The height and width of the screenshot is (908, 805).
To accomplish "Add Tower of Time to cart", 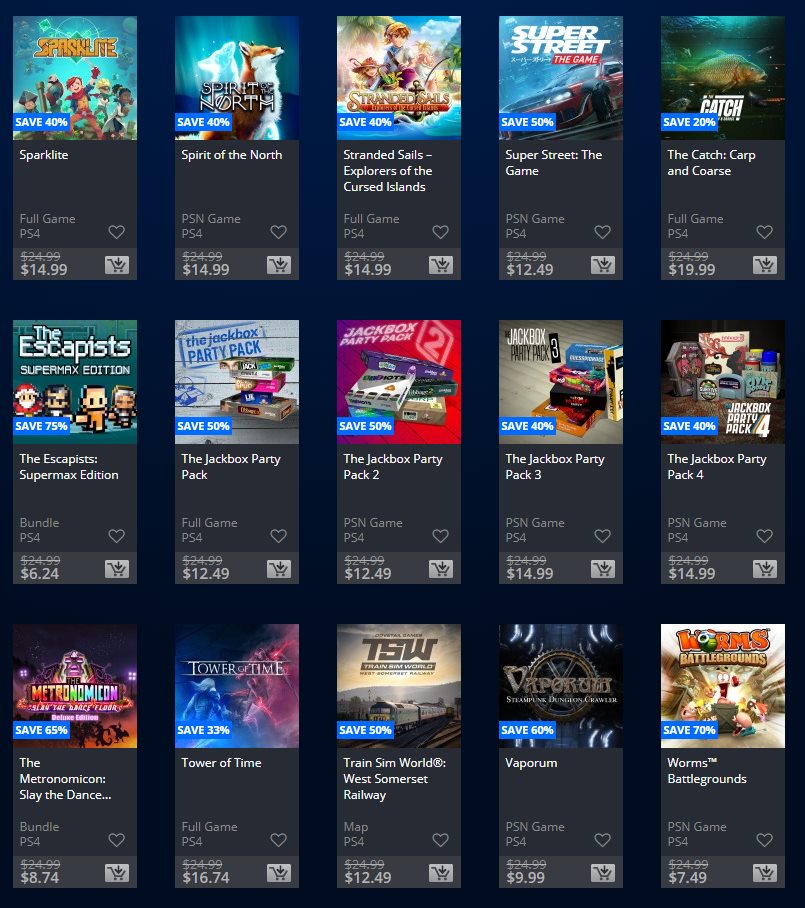I will [279, 873].
